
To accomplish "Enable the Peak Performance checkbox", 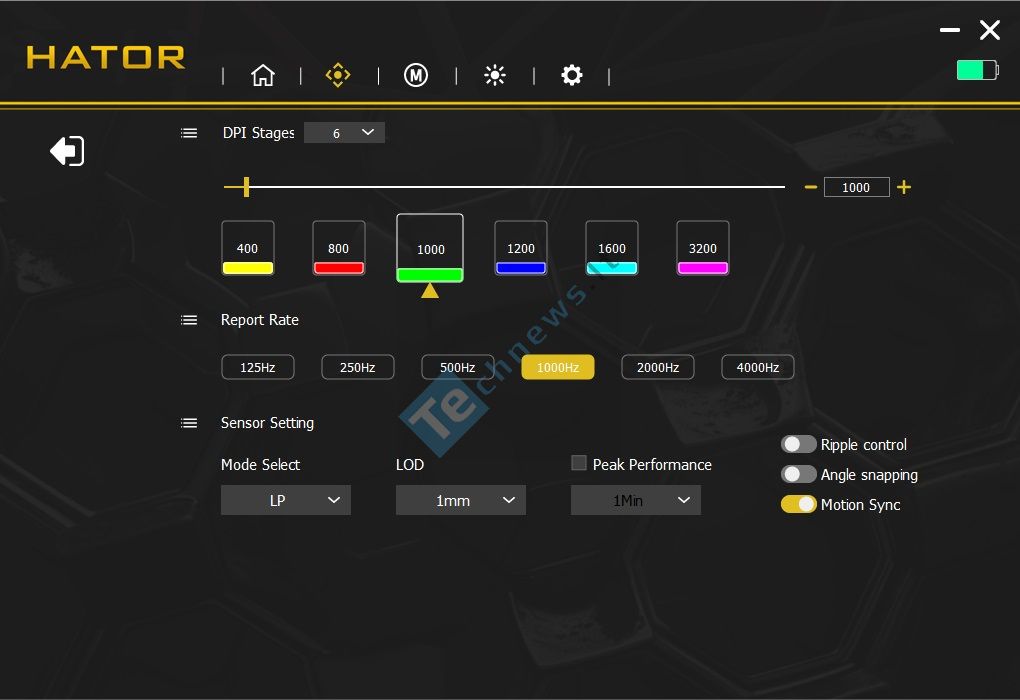I will tap(578, 463).
